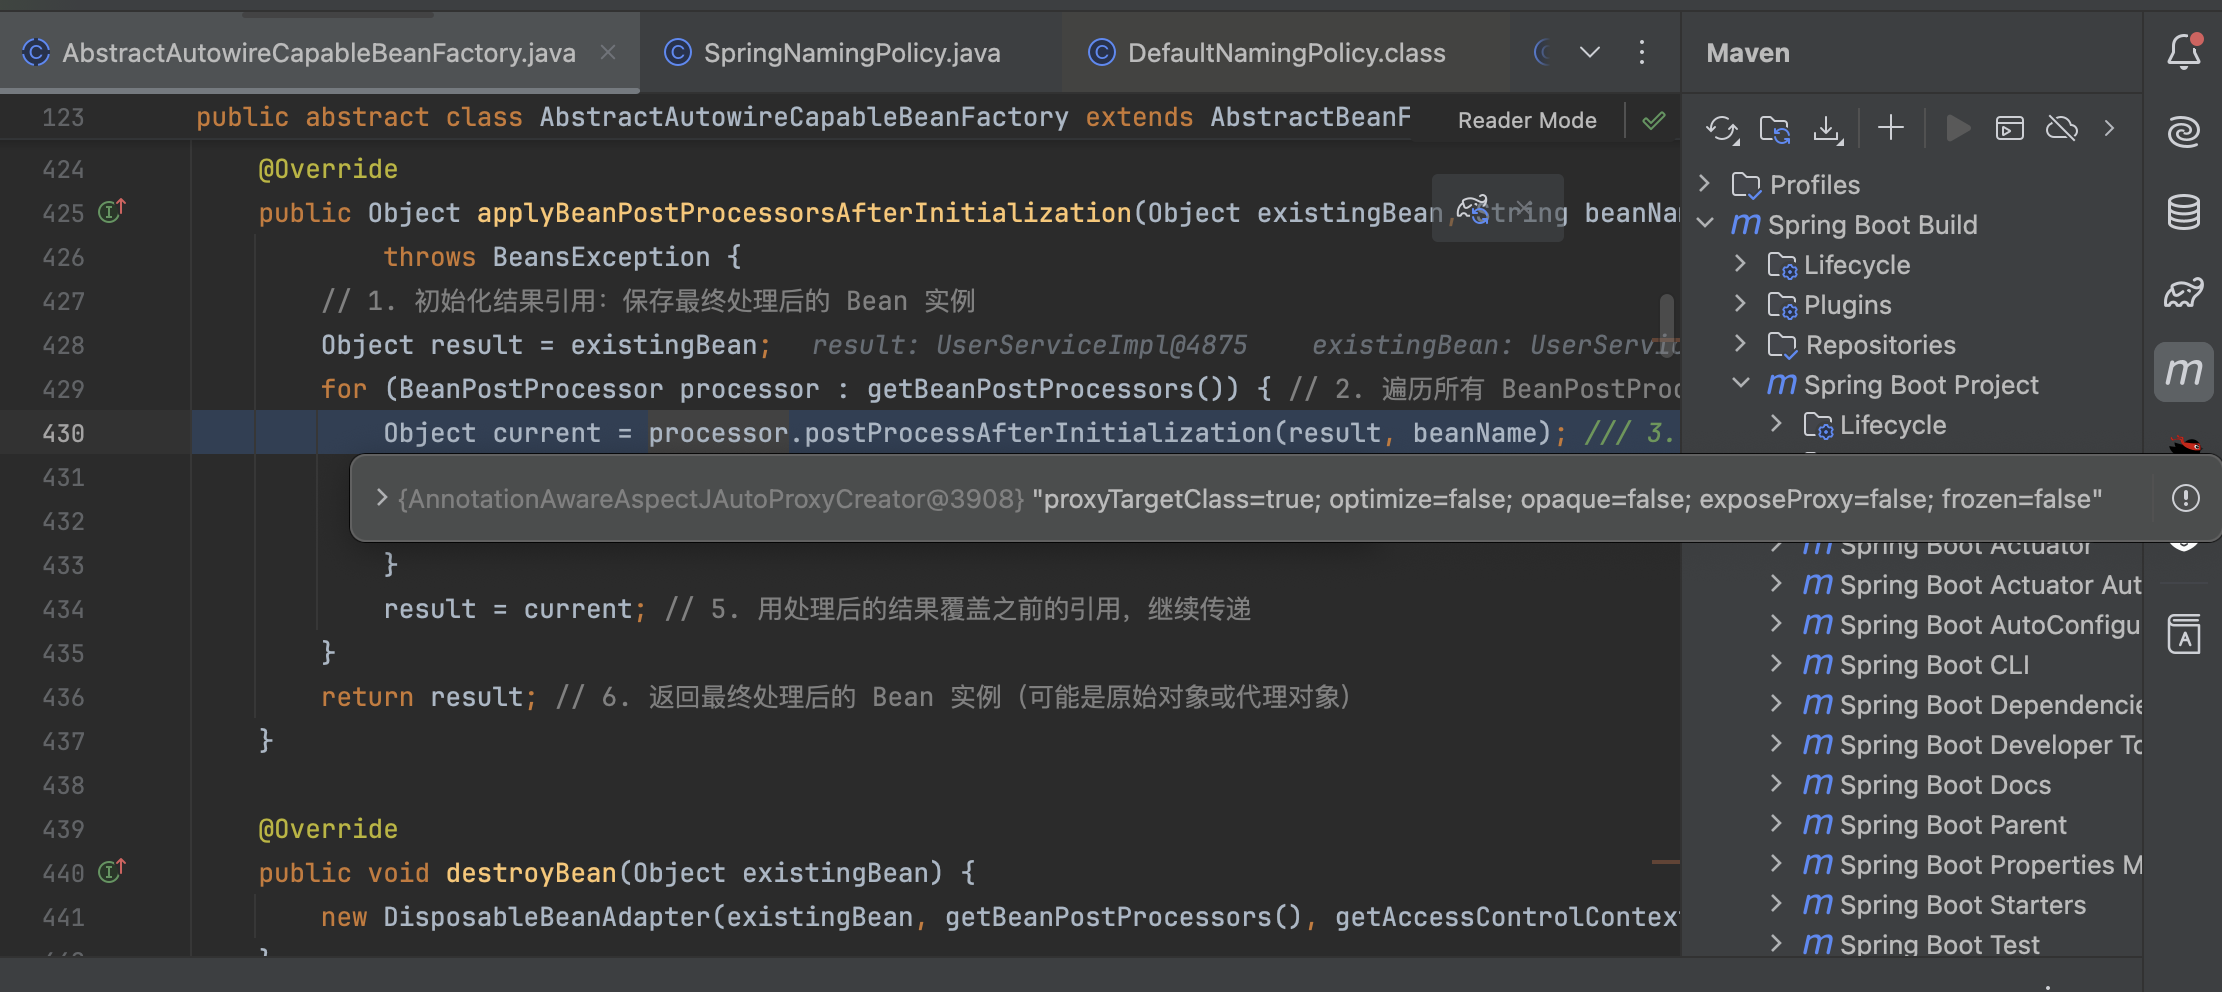Download sources and documentation icon
This screenshot has height=992, width=2222.
tap(1828, 128)
